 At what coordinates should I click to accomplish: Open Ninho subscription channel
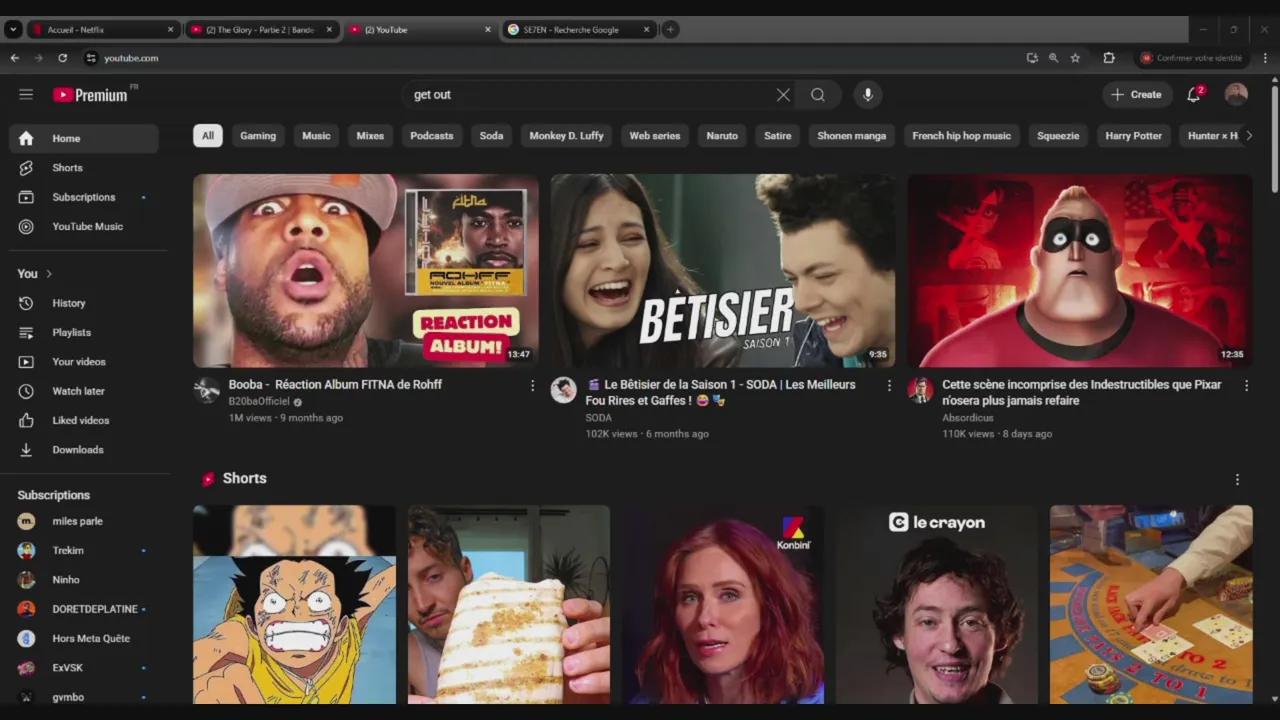pyautogui.click(x=84, y=580)
